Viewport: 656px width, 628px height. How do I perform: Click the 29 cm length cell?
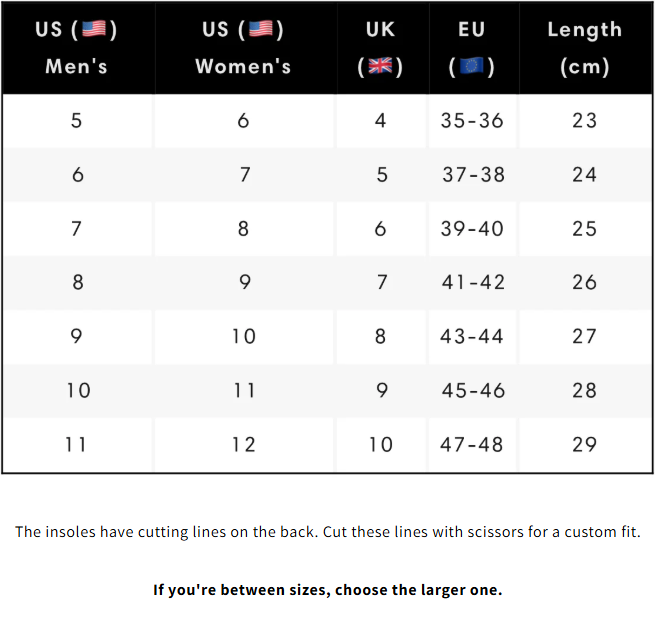tap(584, 445)
